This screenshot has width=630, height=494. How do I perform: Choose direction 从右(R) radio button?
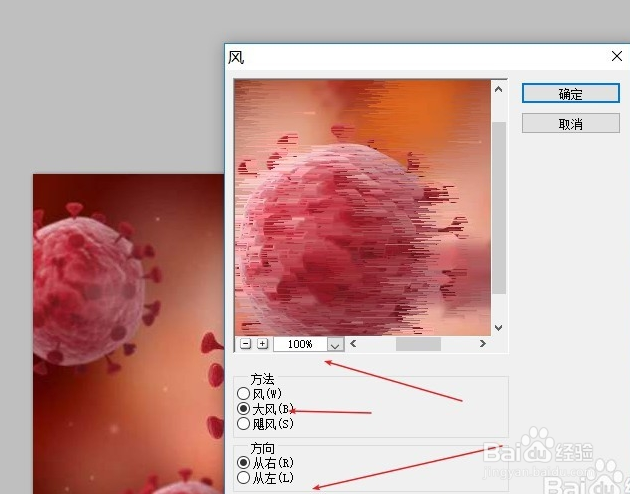pyautogui.click(x=243, y=463)
